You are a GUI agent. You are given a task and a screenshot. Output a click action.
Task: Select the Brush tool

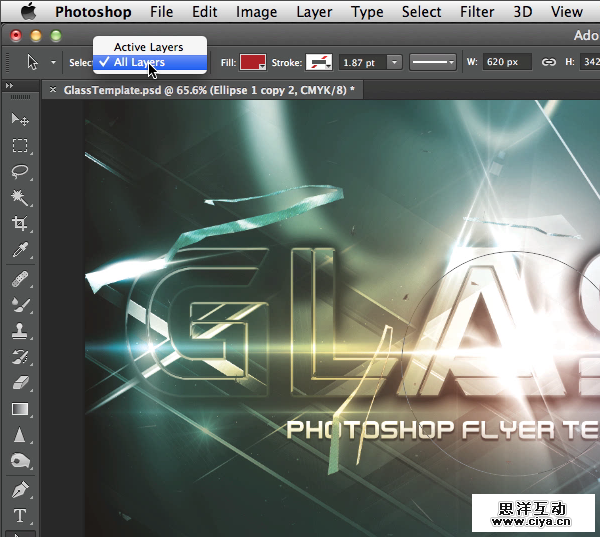[20, 305]
